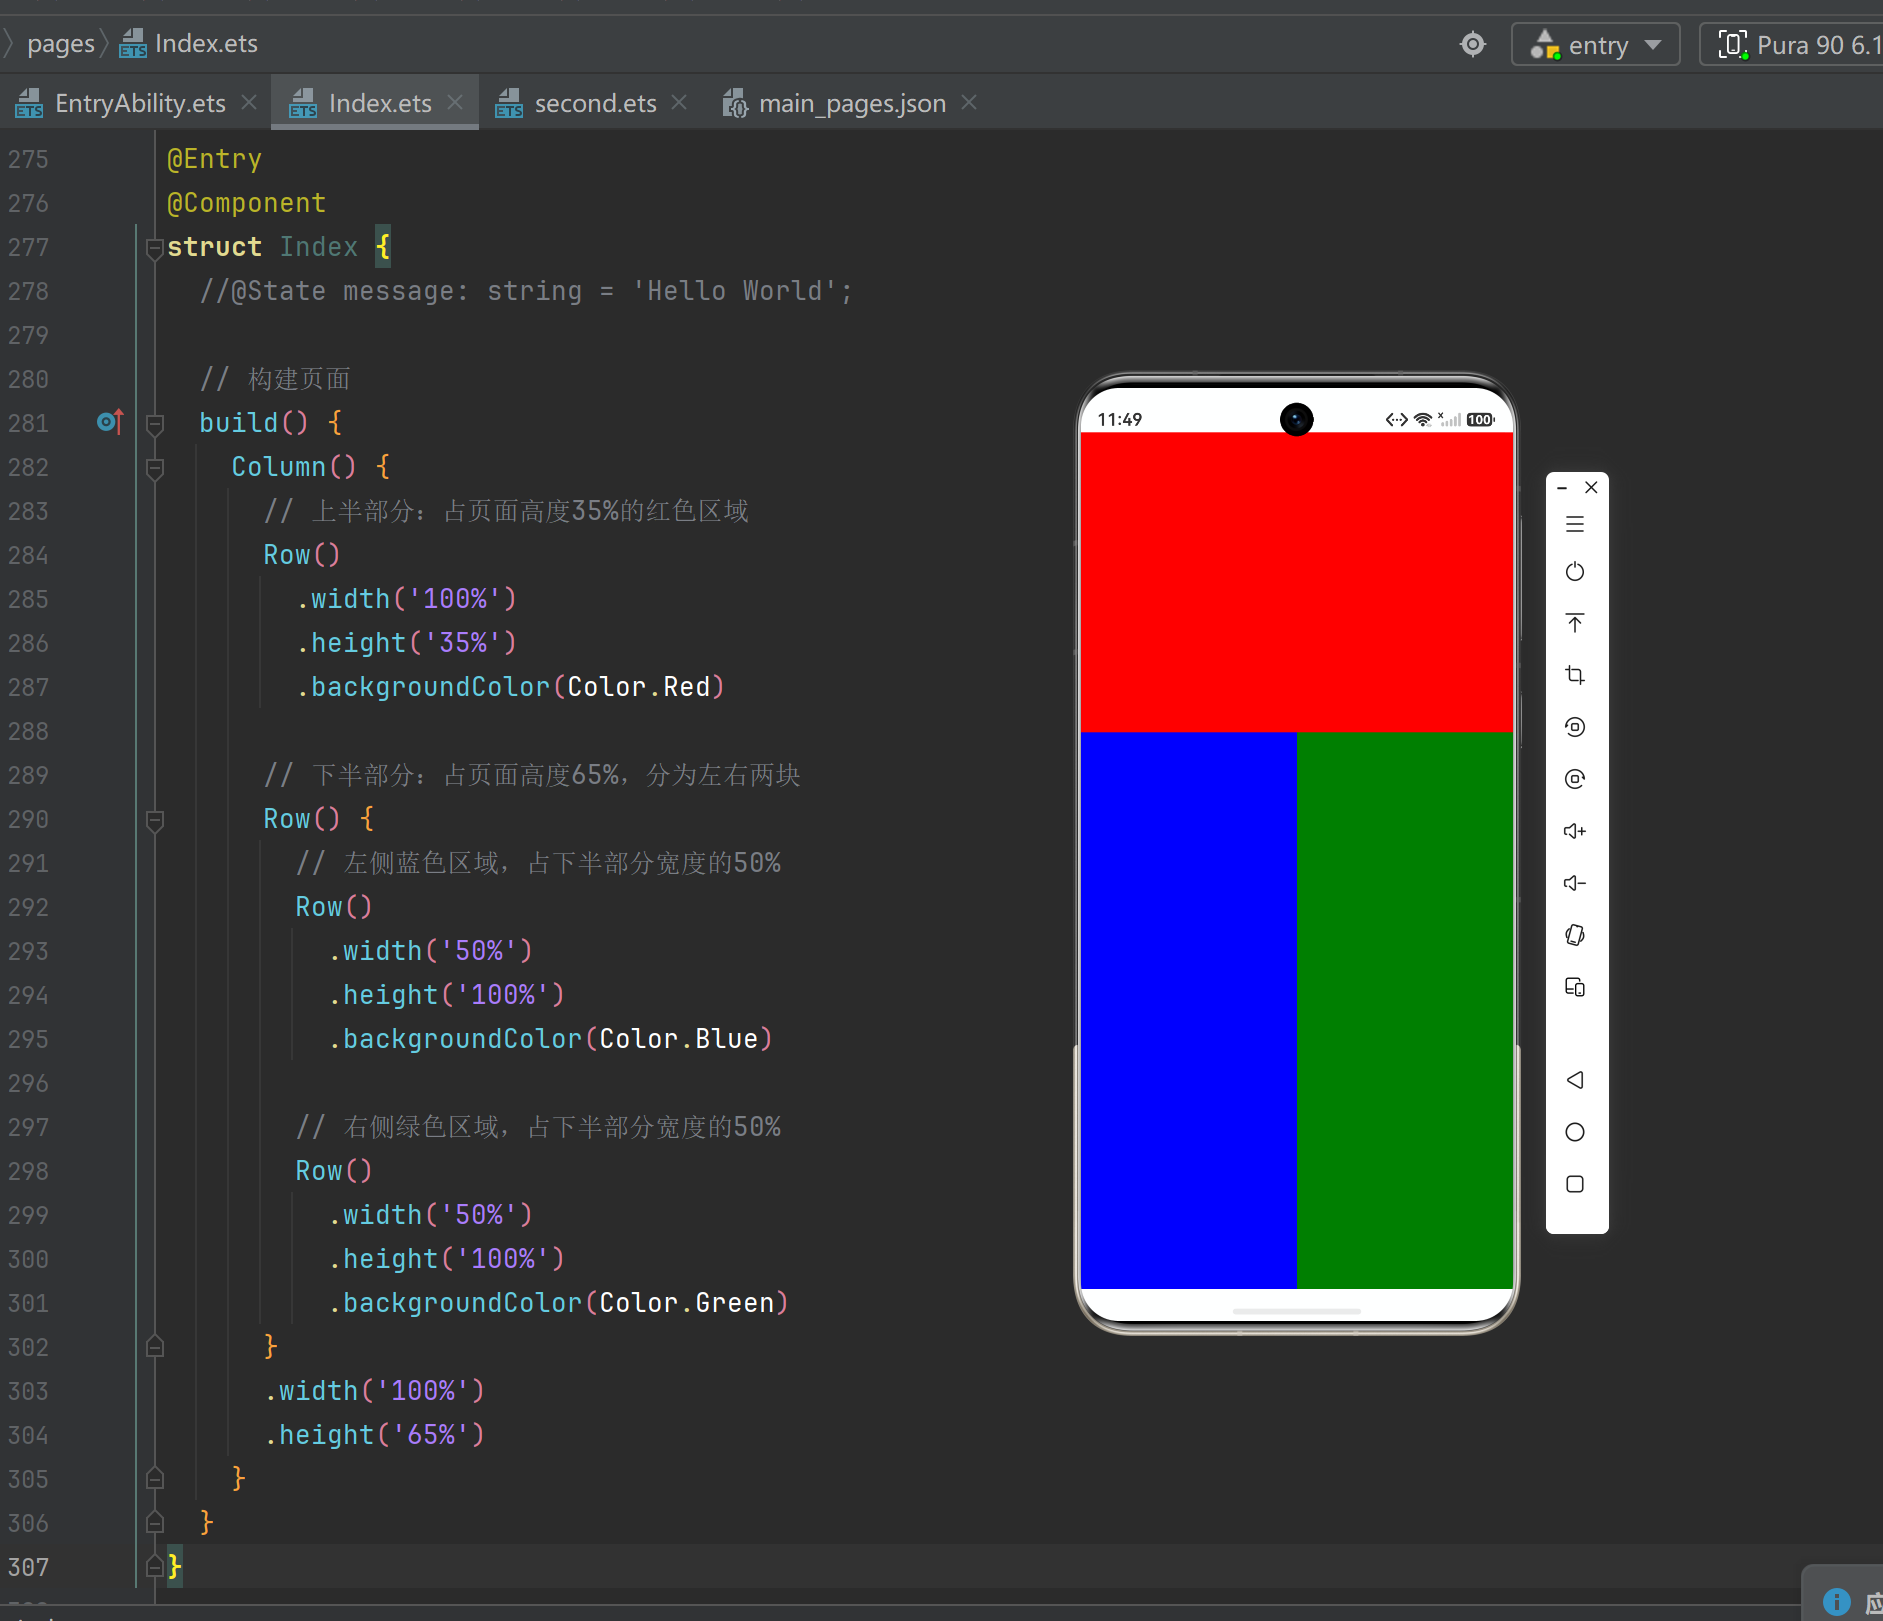This screenshot has height=1621, width=1883.
Task: Click emulator back navigation triangle
Action: pyautogui.click(x=1575, y=1080)
